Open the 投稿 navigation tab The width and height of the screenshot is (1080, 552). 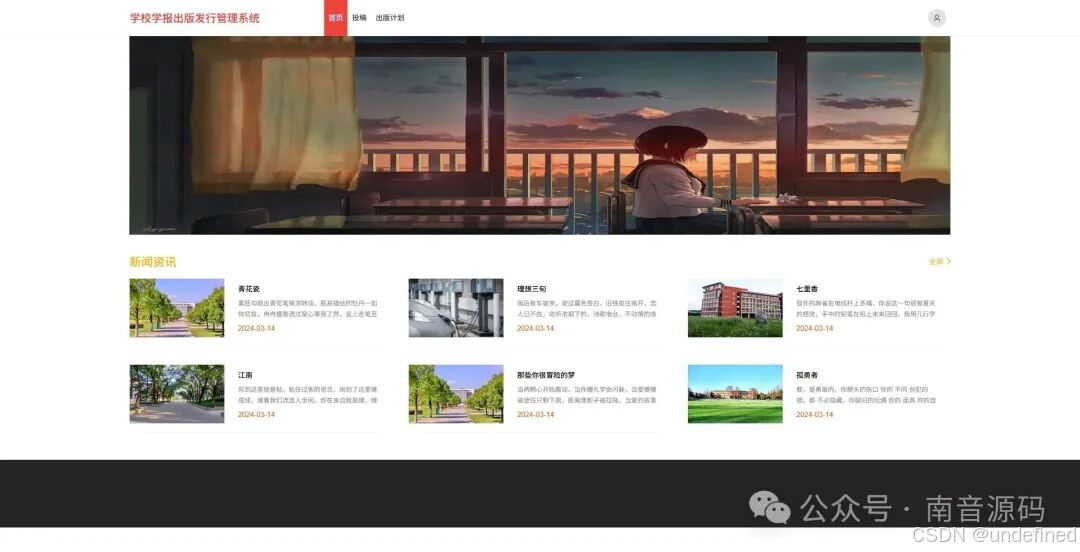tap(360, 18)
